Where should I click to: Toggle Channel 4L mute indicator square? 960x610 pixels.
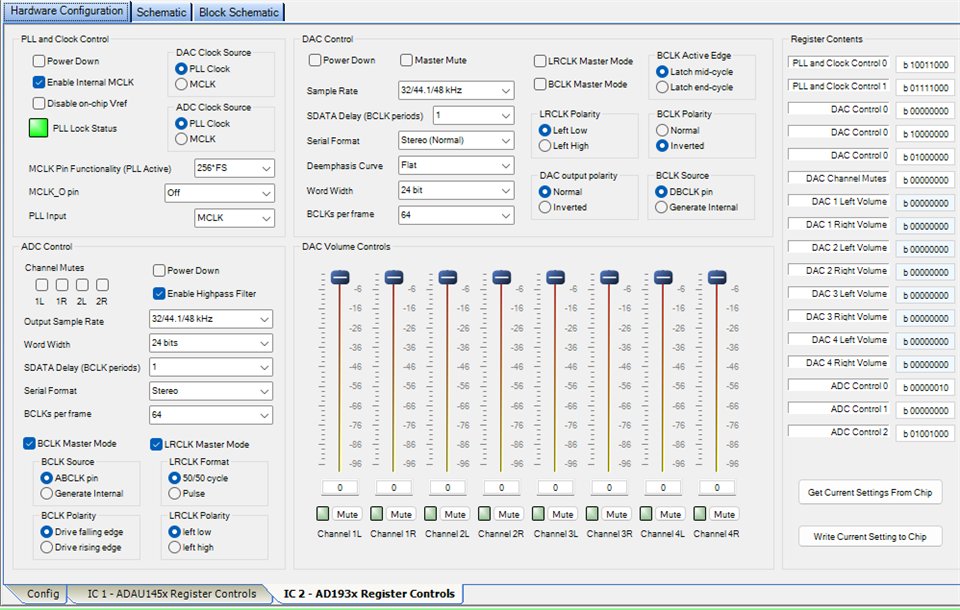tap(646, 513)
